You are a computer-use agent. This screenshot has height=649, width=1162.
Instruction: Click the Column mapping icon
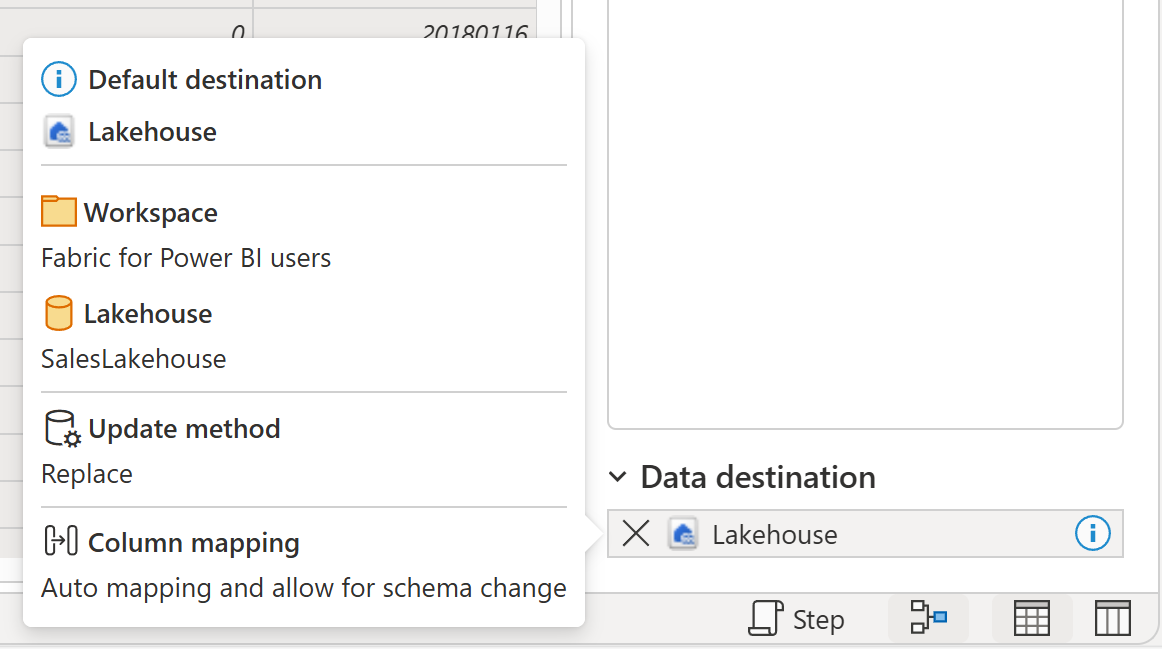(x=60, y=543)
